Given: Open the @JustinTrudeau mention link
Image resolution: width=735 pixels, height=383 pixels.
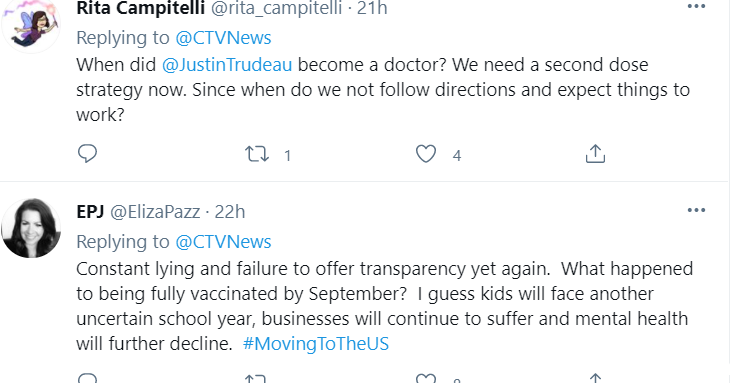Looking at the screenshot, I should point(227,65).
